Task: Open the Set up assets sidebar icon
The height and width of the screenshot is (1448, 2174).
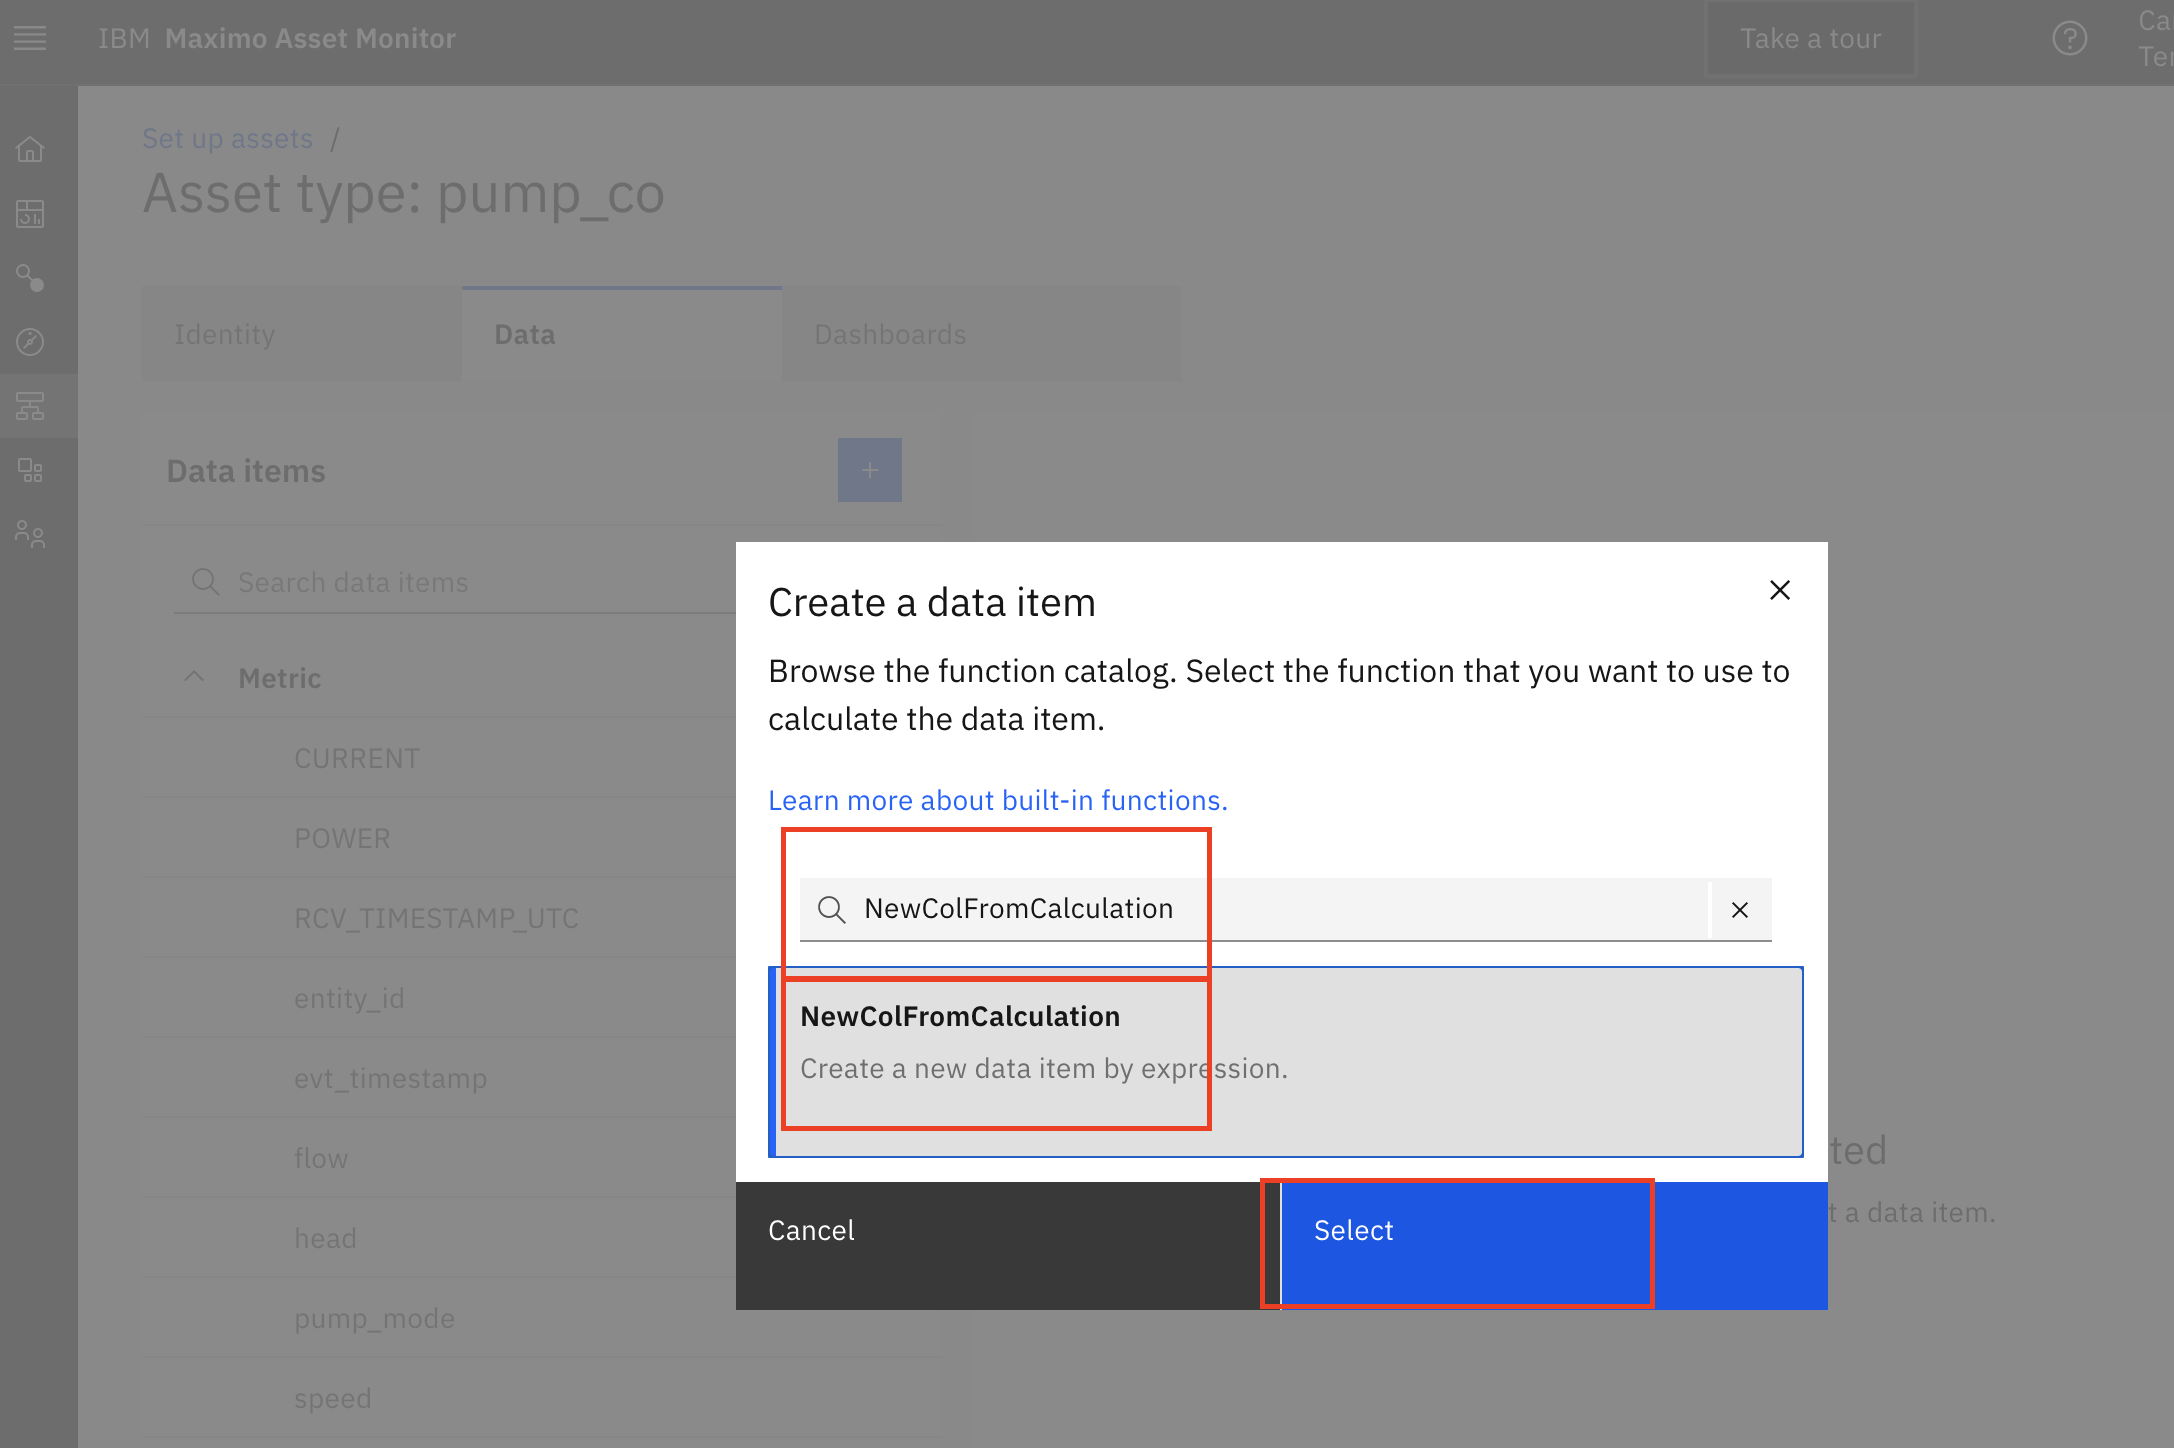Action: [30, 406]
